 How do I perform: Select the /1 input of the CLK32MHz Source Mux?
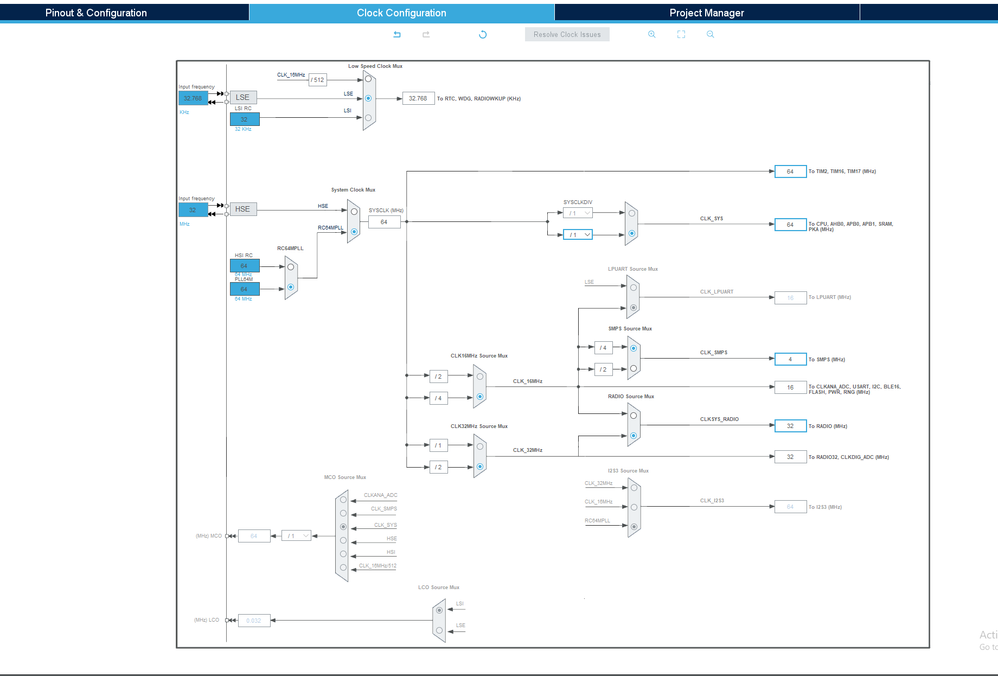pyautogui.click(x=480, y=446)
